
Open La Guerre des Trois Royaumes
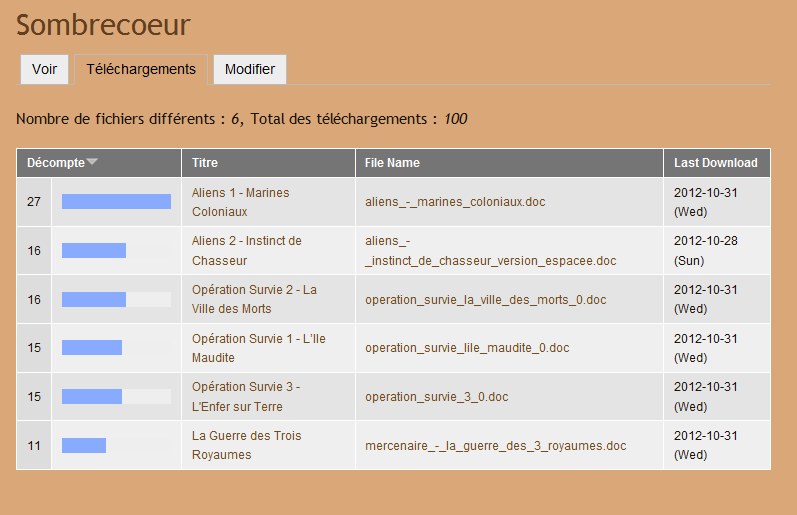pos(246,445)
